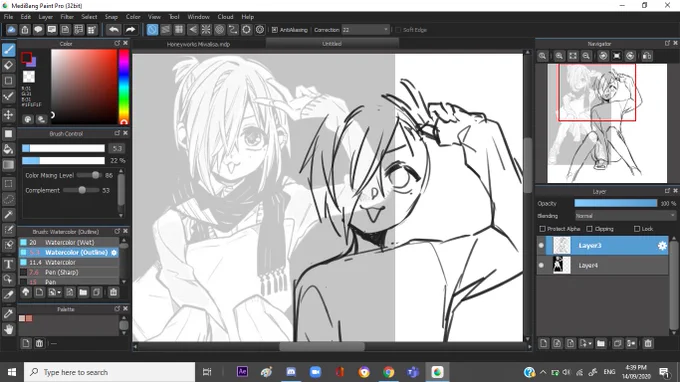Click the cloud save icon in toolbar
The height and width of the screenshot is (382, 680).
point(11,29)
